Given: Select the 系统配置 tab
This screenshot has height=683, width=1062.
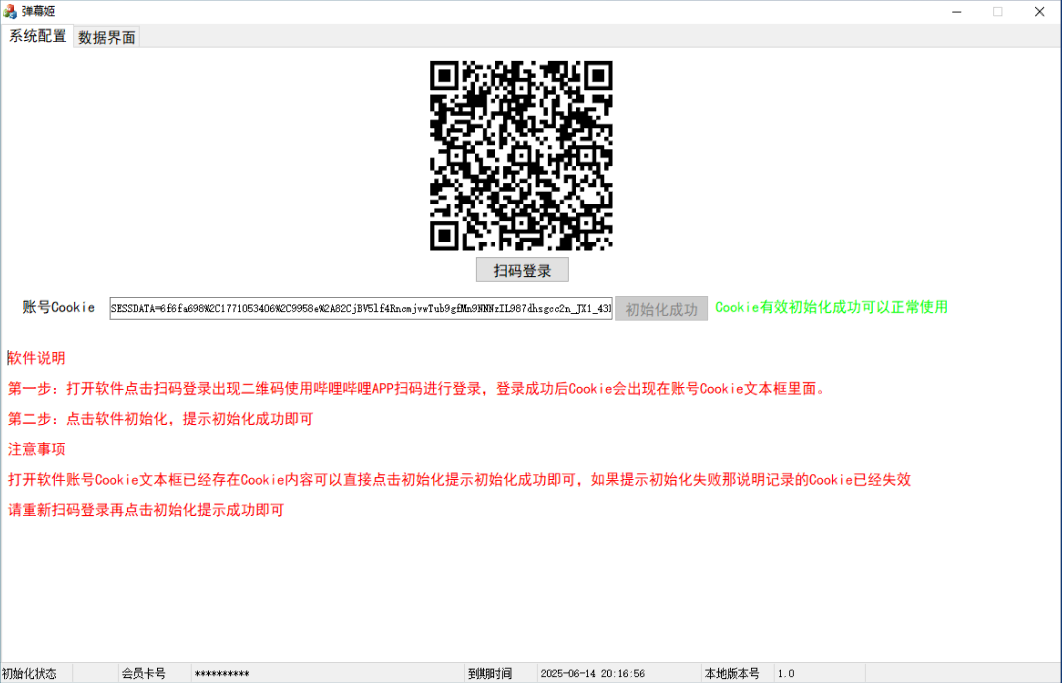Looking at the screenshot, I should (x=37, y=36).
